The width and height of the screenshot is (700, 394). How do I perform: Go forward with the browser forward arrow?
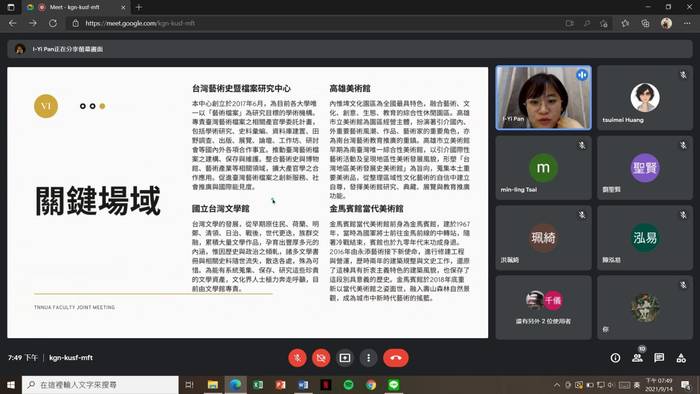click(x=33, y=23)
